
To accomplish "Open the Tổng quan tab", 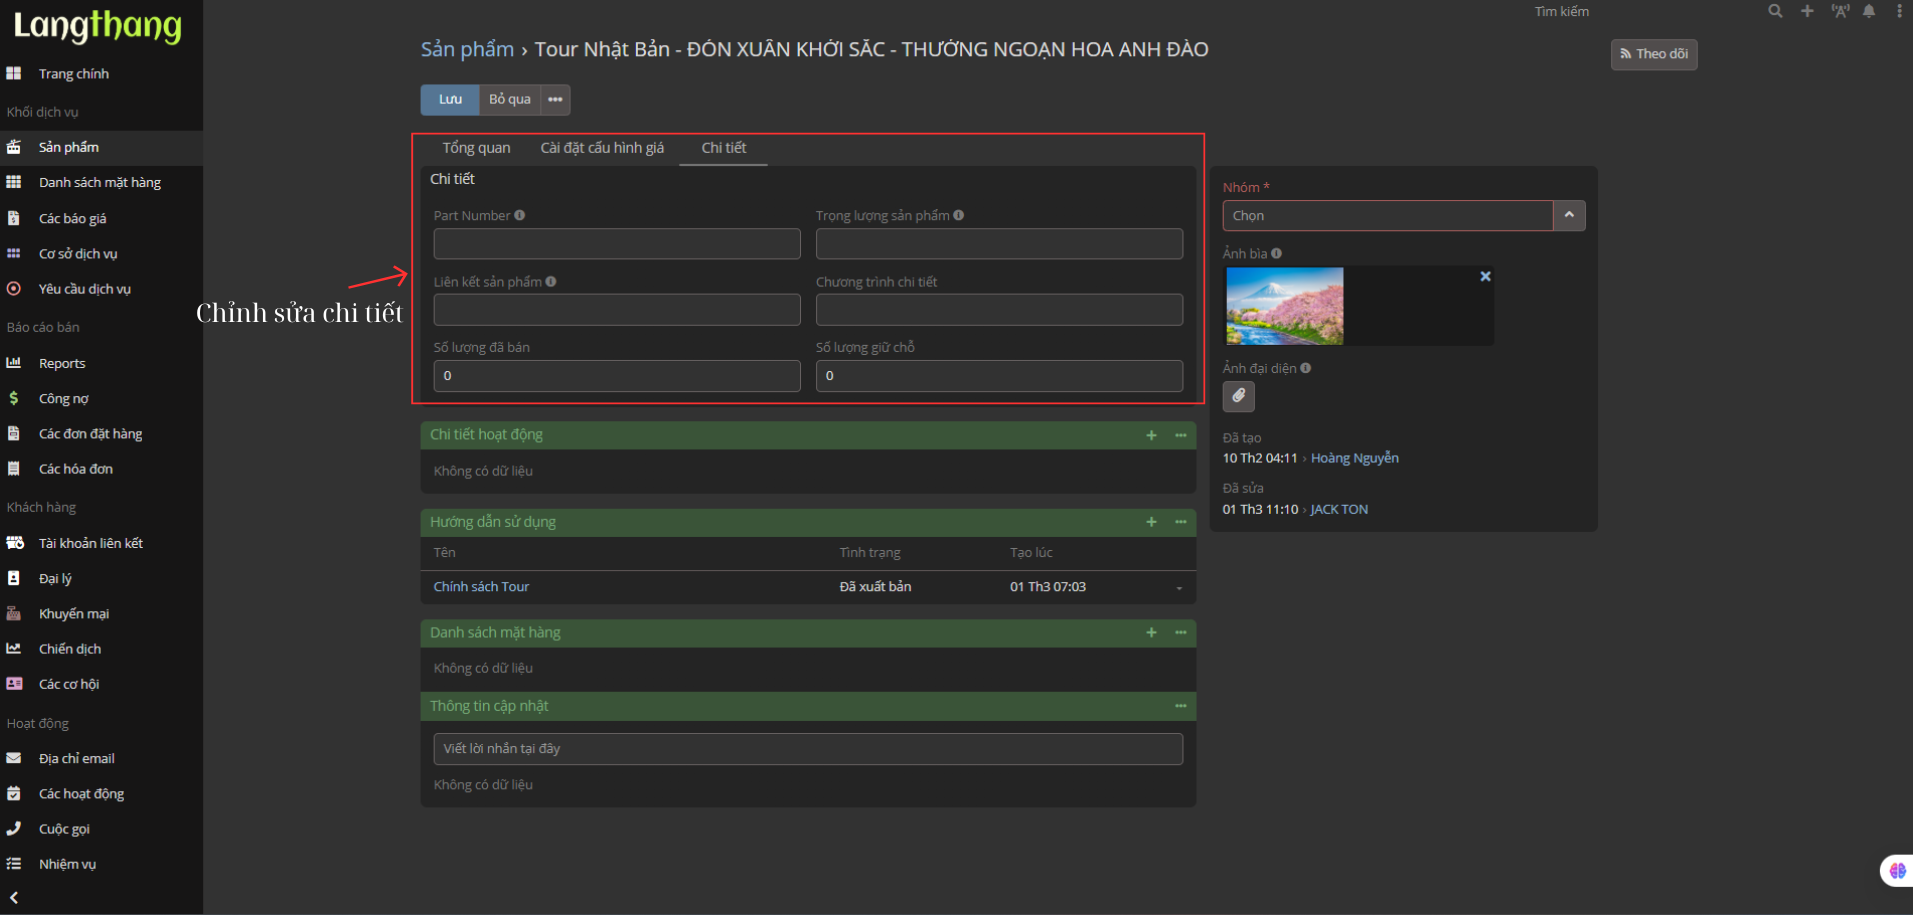I will coord(476,148).
